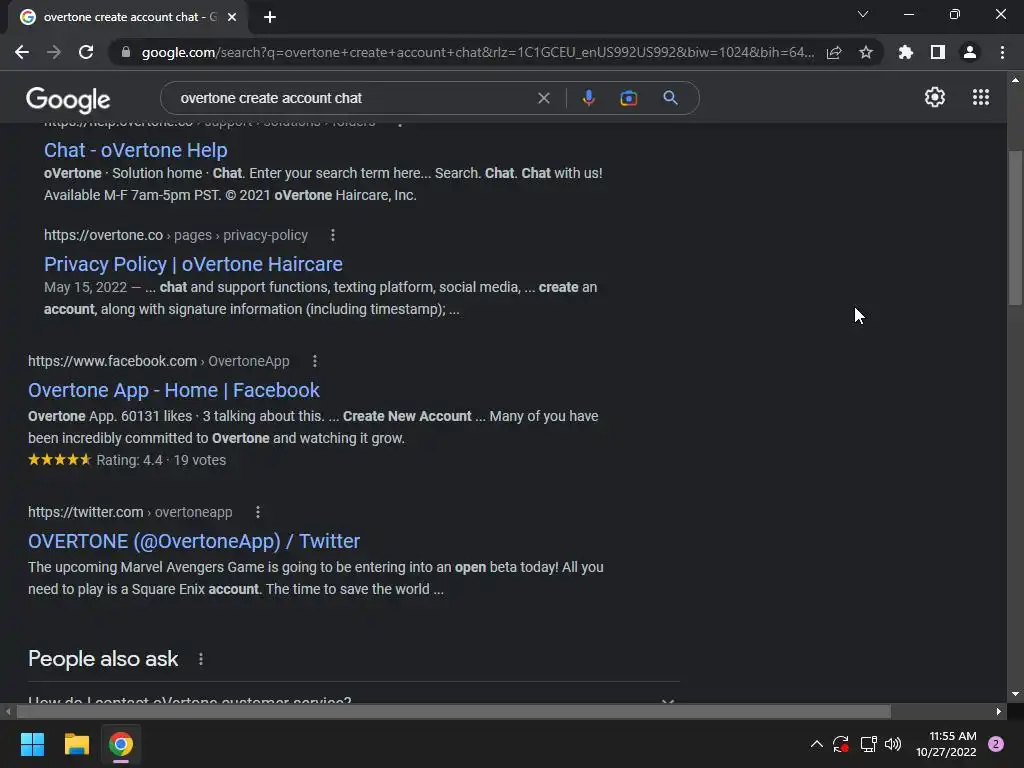Click the Google logo
1024x768 pixels.
click(68, 99)
